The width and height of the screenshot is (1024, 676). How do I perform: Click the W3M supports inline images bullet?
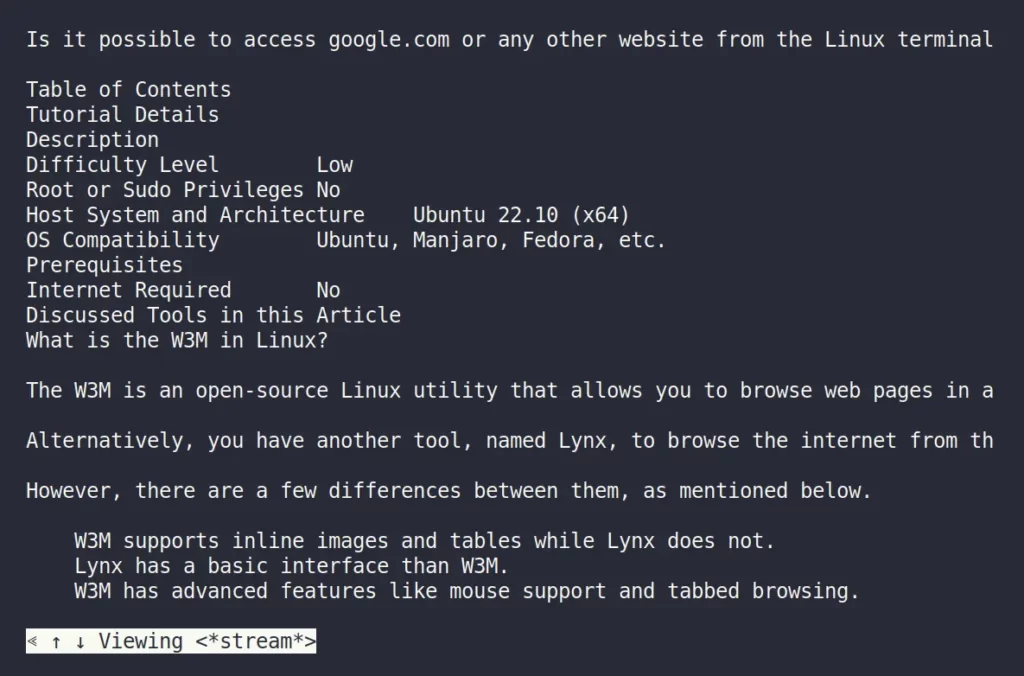424,541
